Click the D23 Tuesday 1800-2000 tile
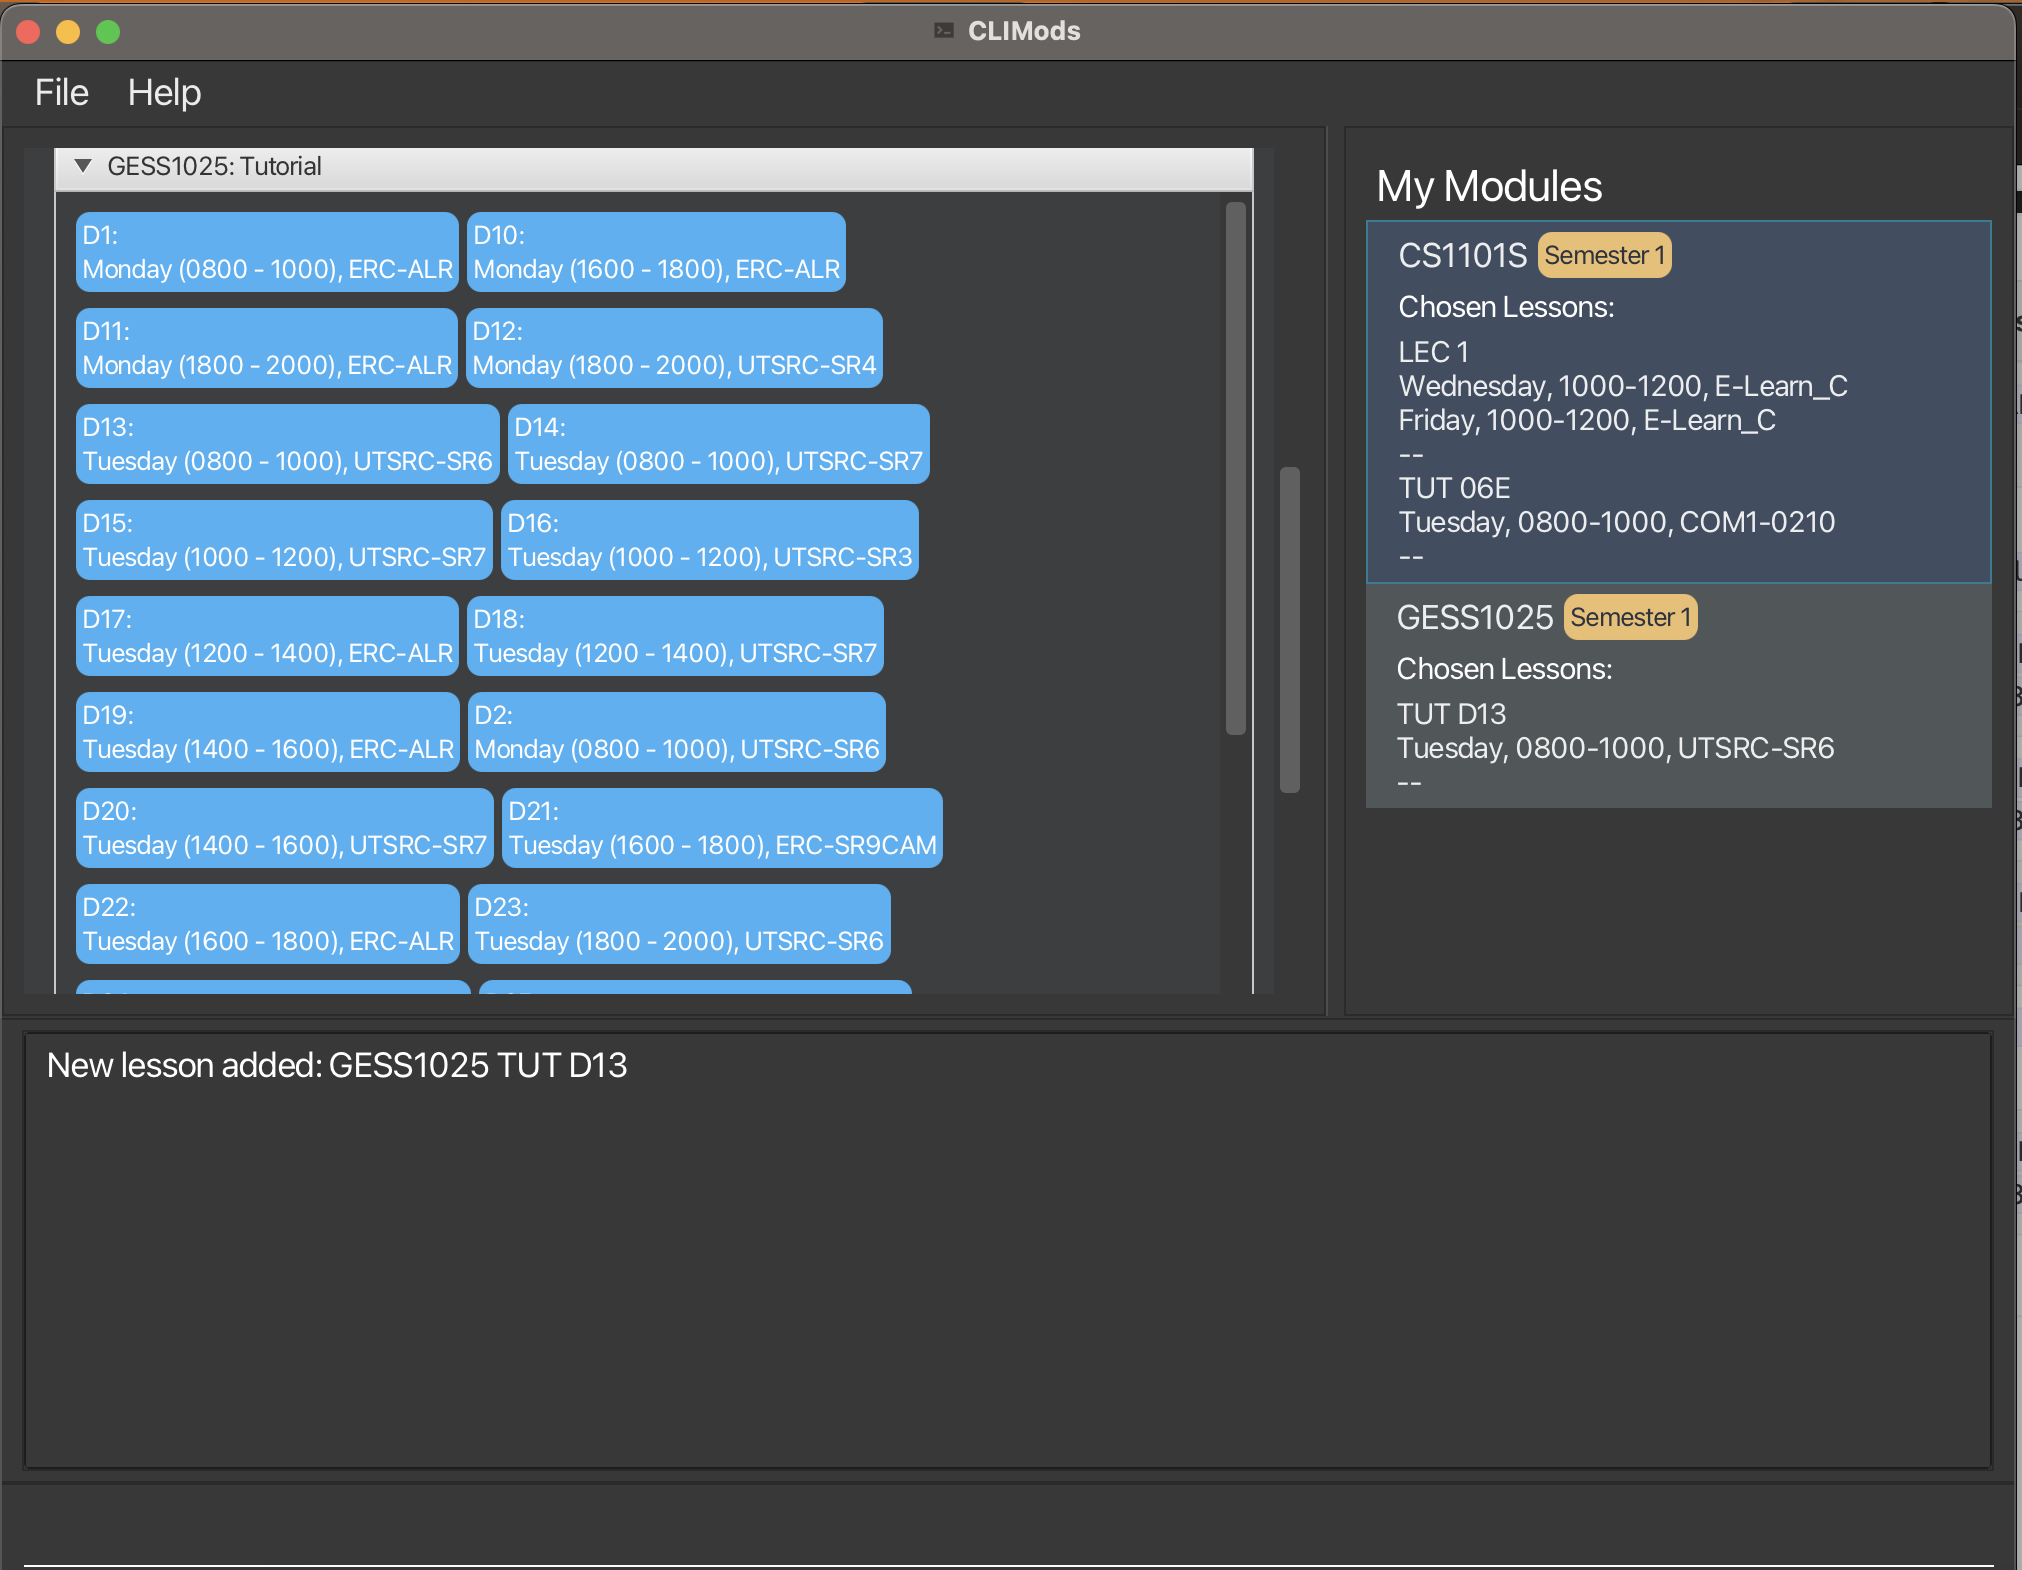Viewport: 2022px width, 1570px height. point(679,924)
